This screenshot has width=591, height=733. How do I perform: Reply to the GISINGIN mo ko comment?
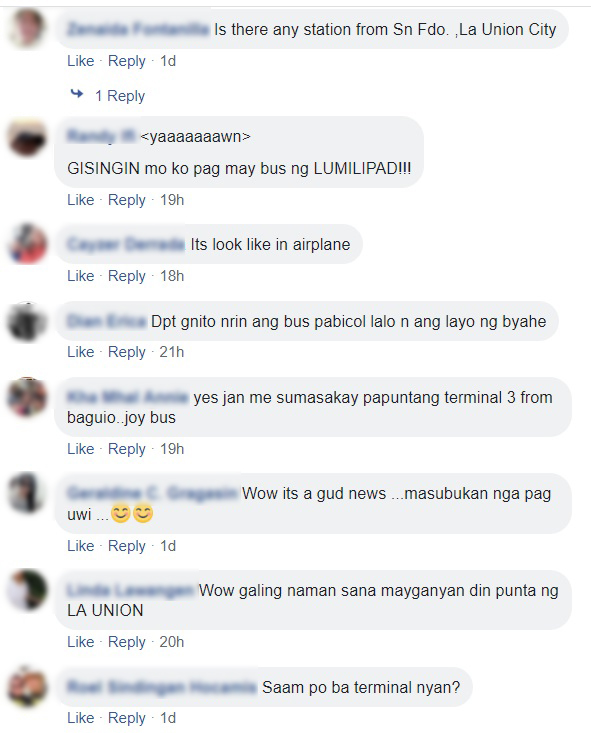[x=127, y=200]
